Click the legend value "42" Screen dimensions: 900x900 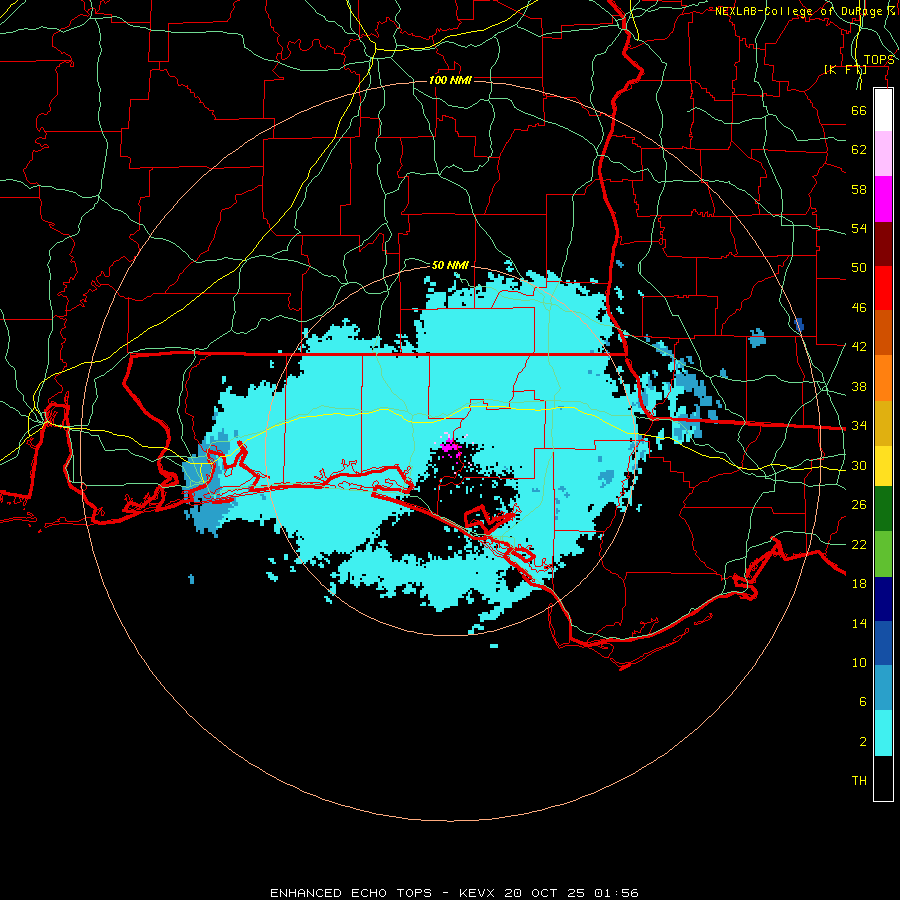tap(859, 347)
